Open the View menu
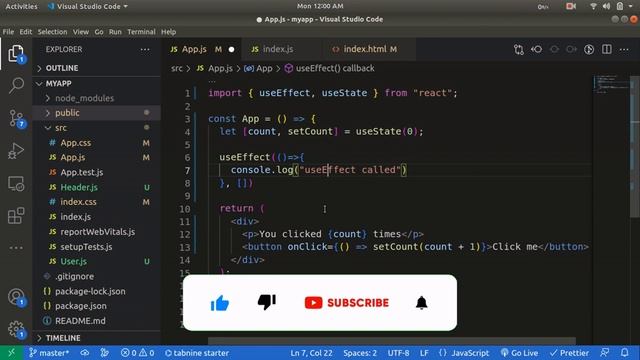 (x=81, y=32)
